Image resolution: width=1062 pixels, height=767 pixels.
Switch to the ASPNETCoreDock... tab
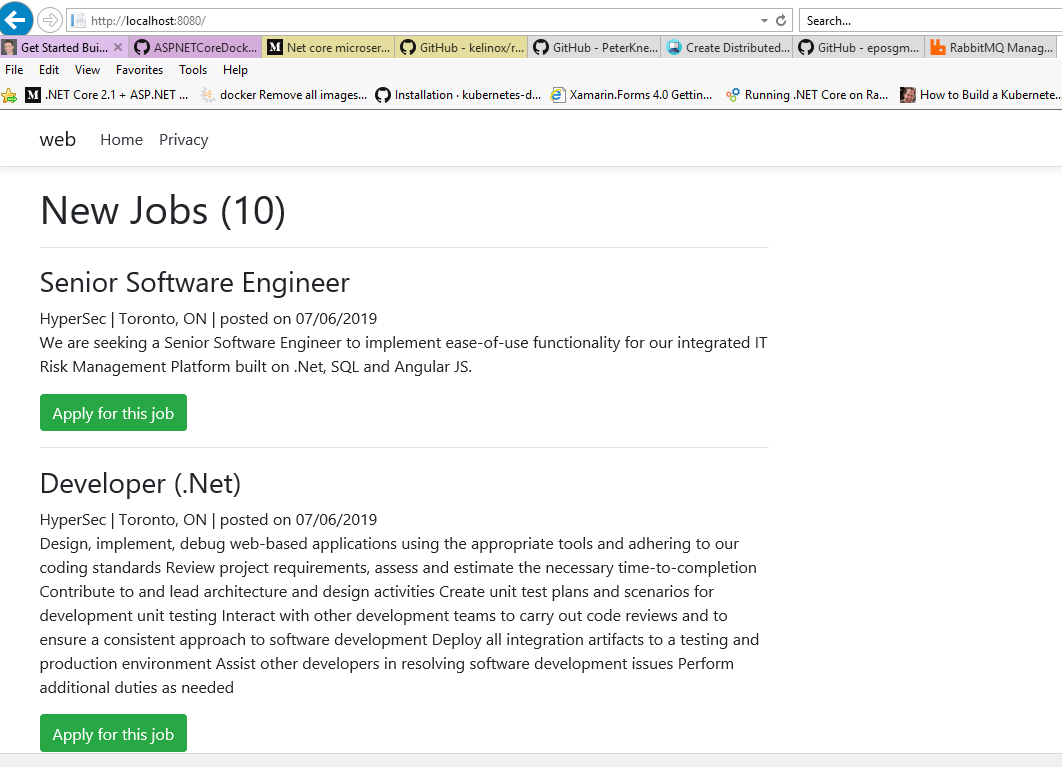pyautogui.click(x=195, y=47)
